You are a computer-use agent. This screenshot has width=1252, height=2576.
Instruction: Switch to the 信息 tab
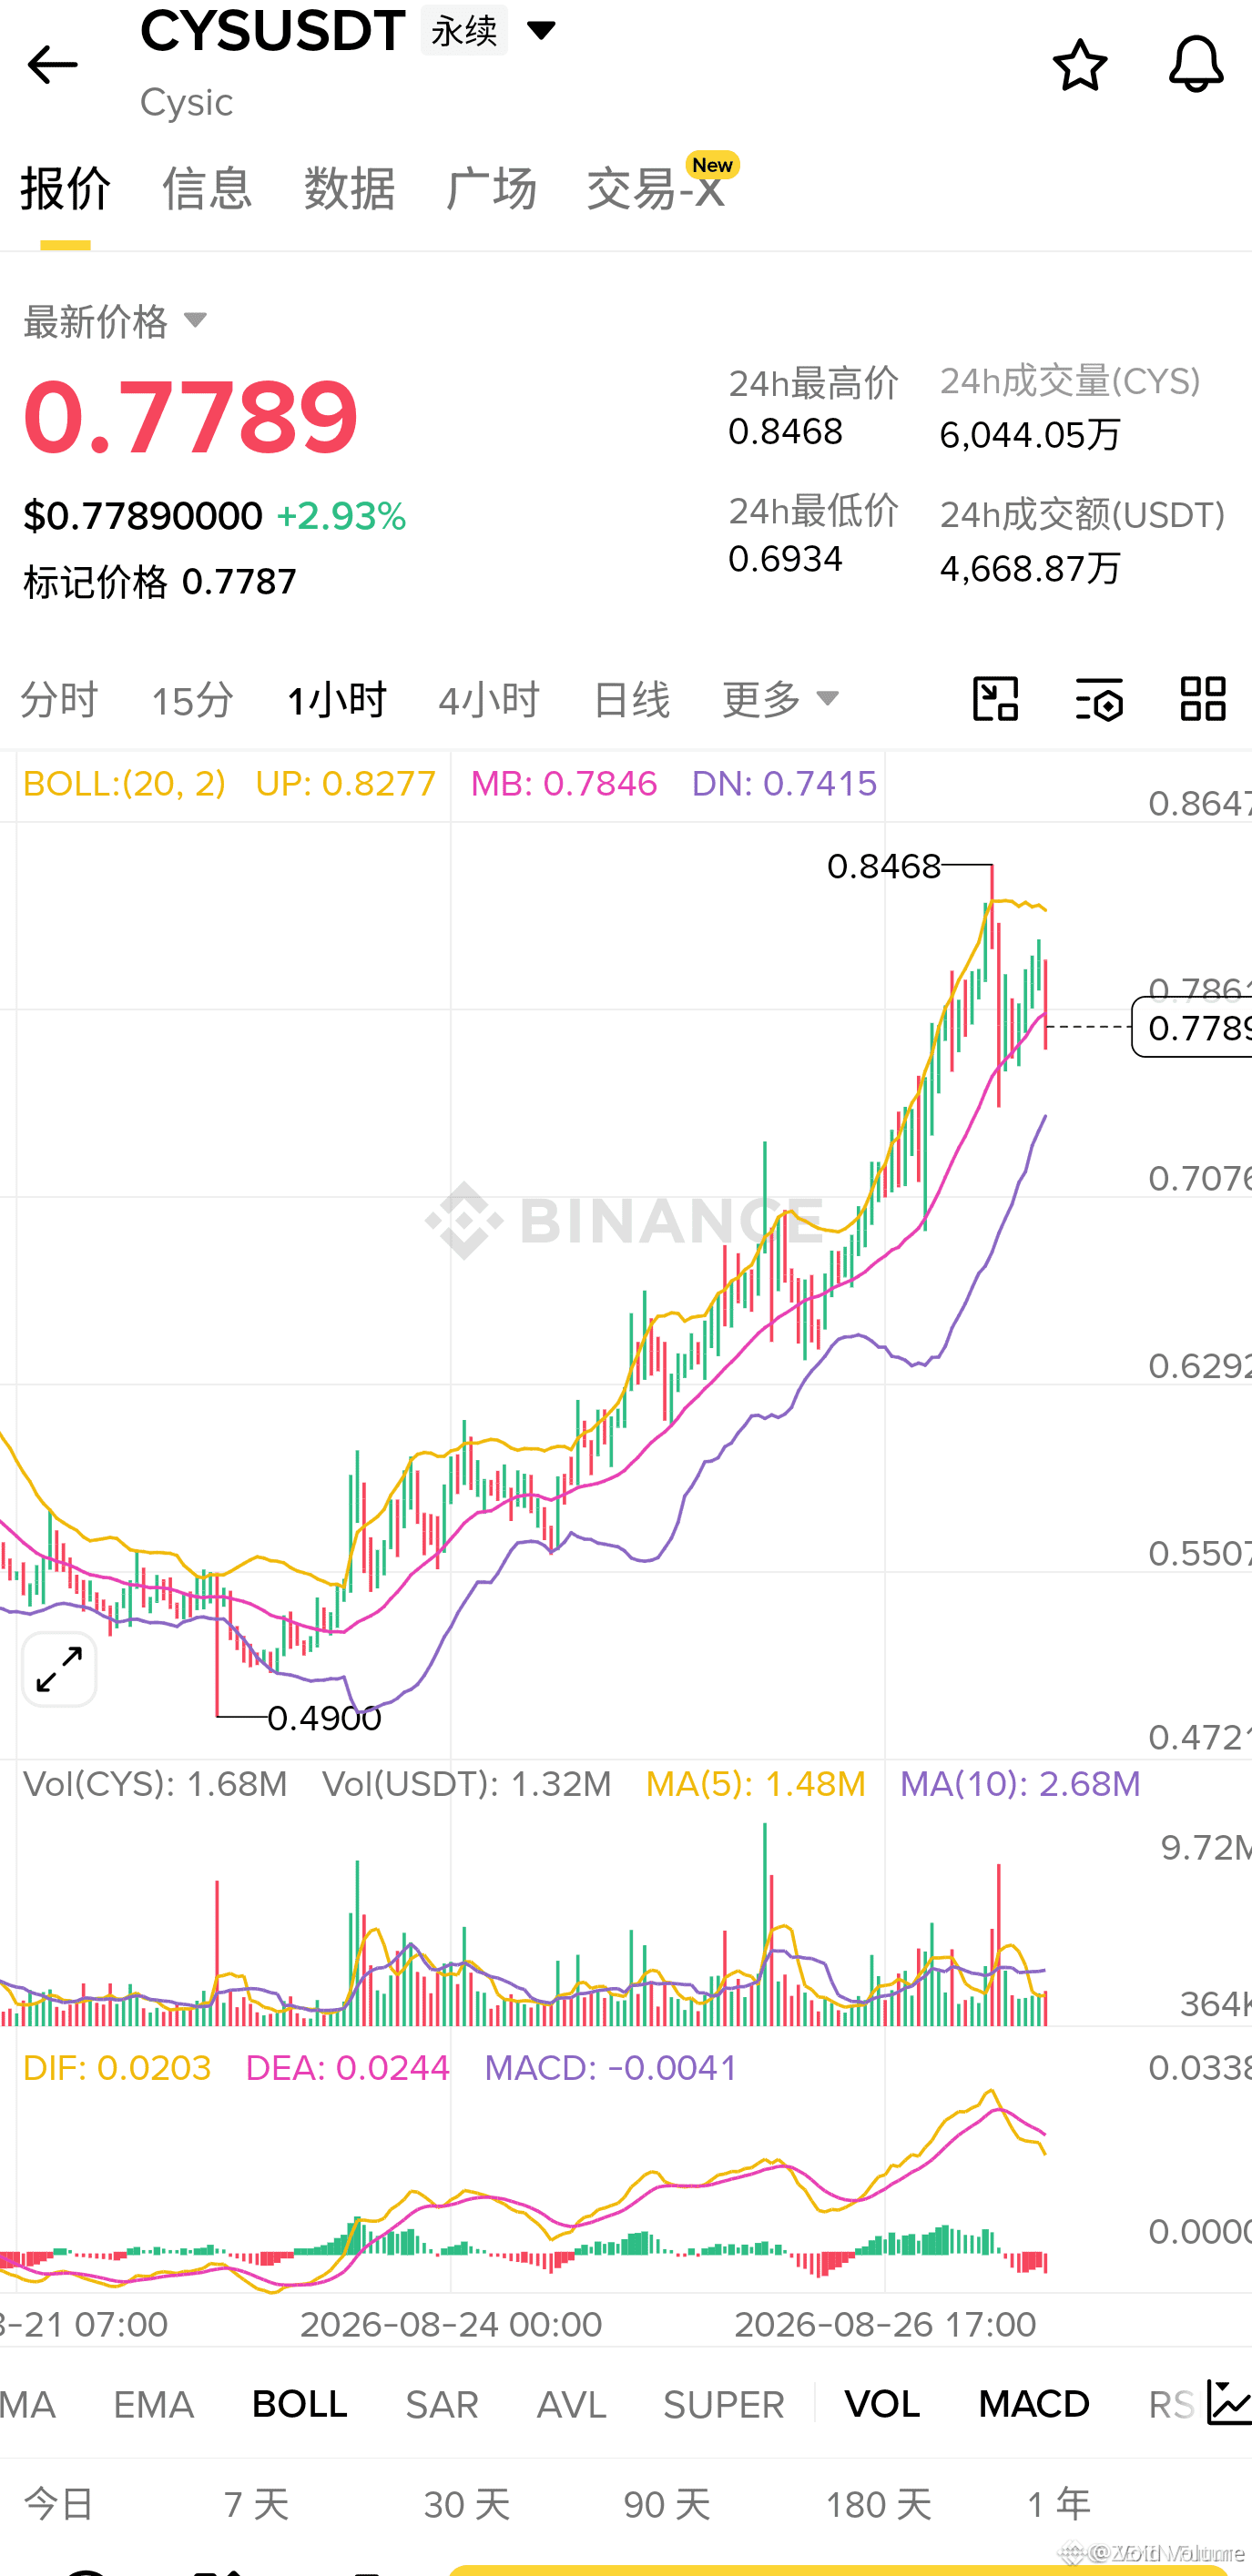tap(207, 188)
